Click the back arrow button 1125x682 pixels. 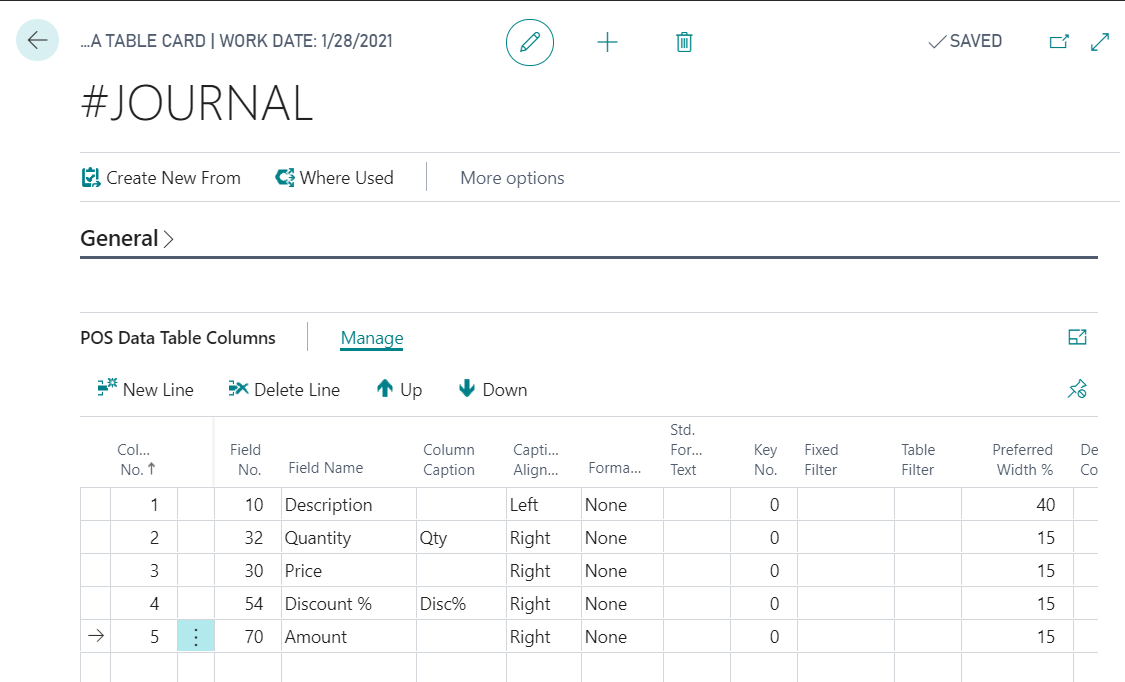tap(38, 41)
